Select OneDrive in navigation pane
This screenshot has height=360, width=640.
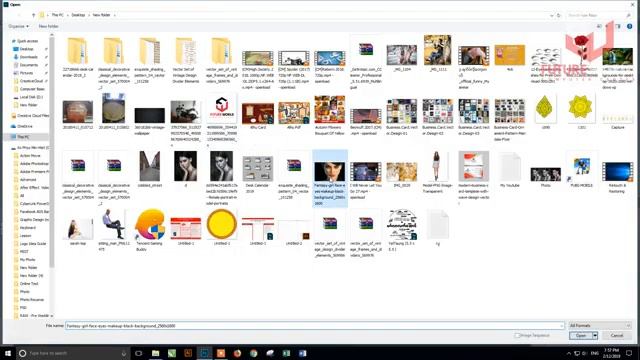pos(24,127)
